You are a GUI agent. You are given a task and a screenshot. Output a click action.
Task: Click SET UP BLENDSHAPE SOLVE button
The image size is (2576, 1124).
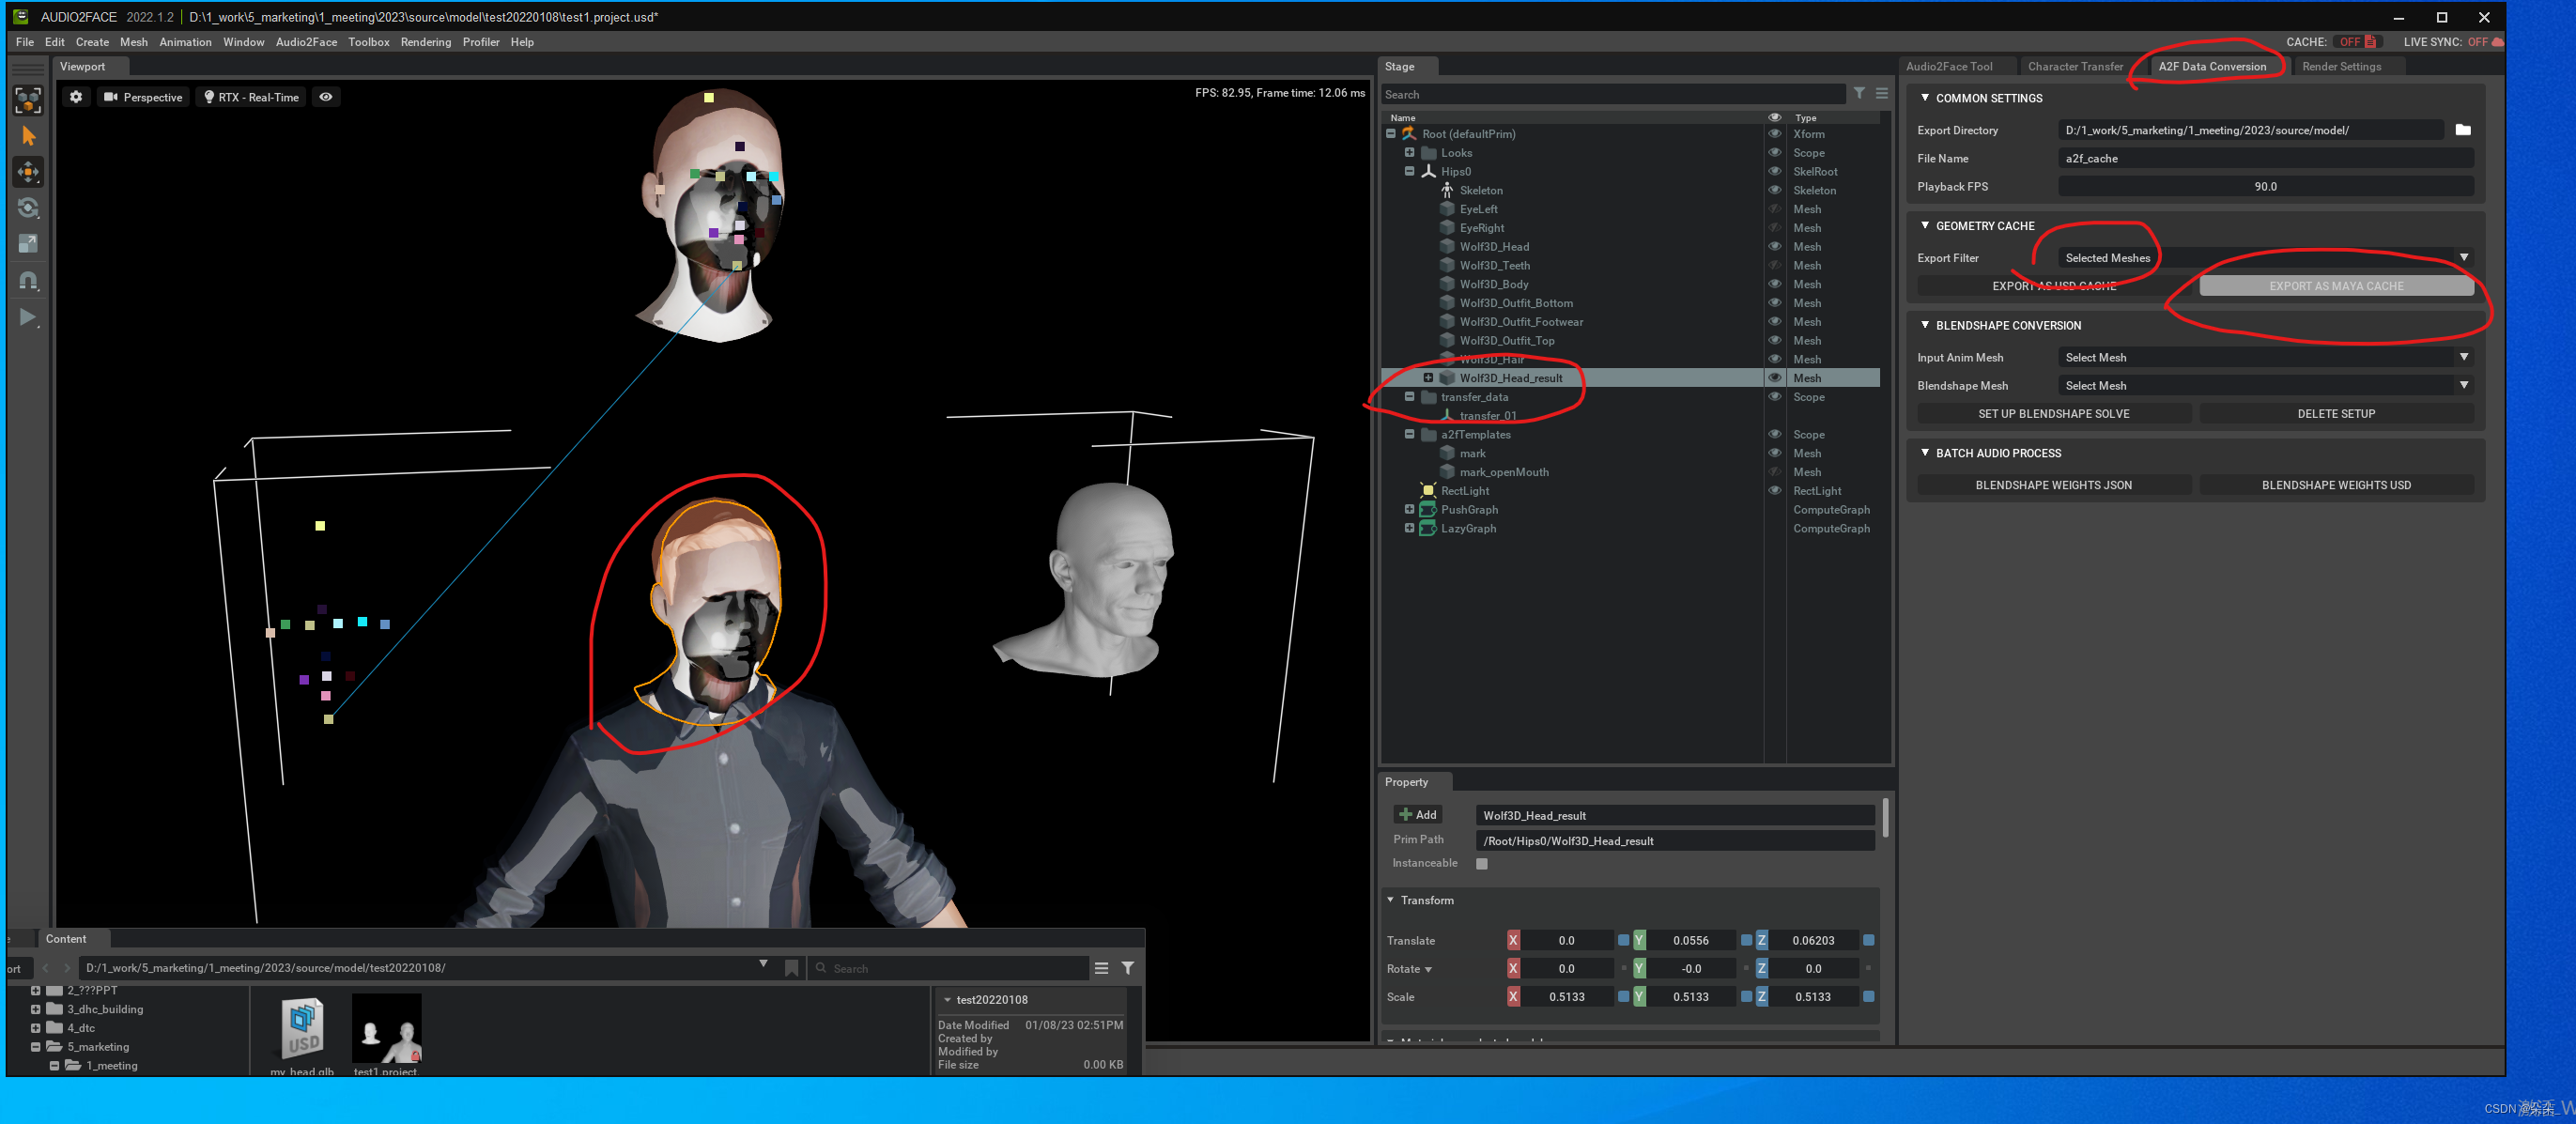pos(2054,414)
